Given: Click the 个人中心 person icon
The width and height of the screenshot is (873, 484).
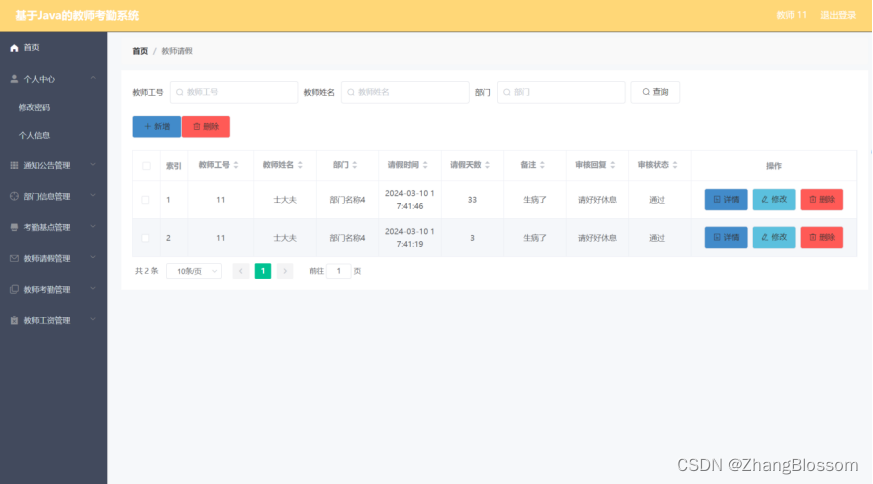Looking at the screenshot, I should pos(14,79).
